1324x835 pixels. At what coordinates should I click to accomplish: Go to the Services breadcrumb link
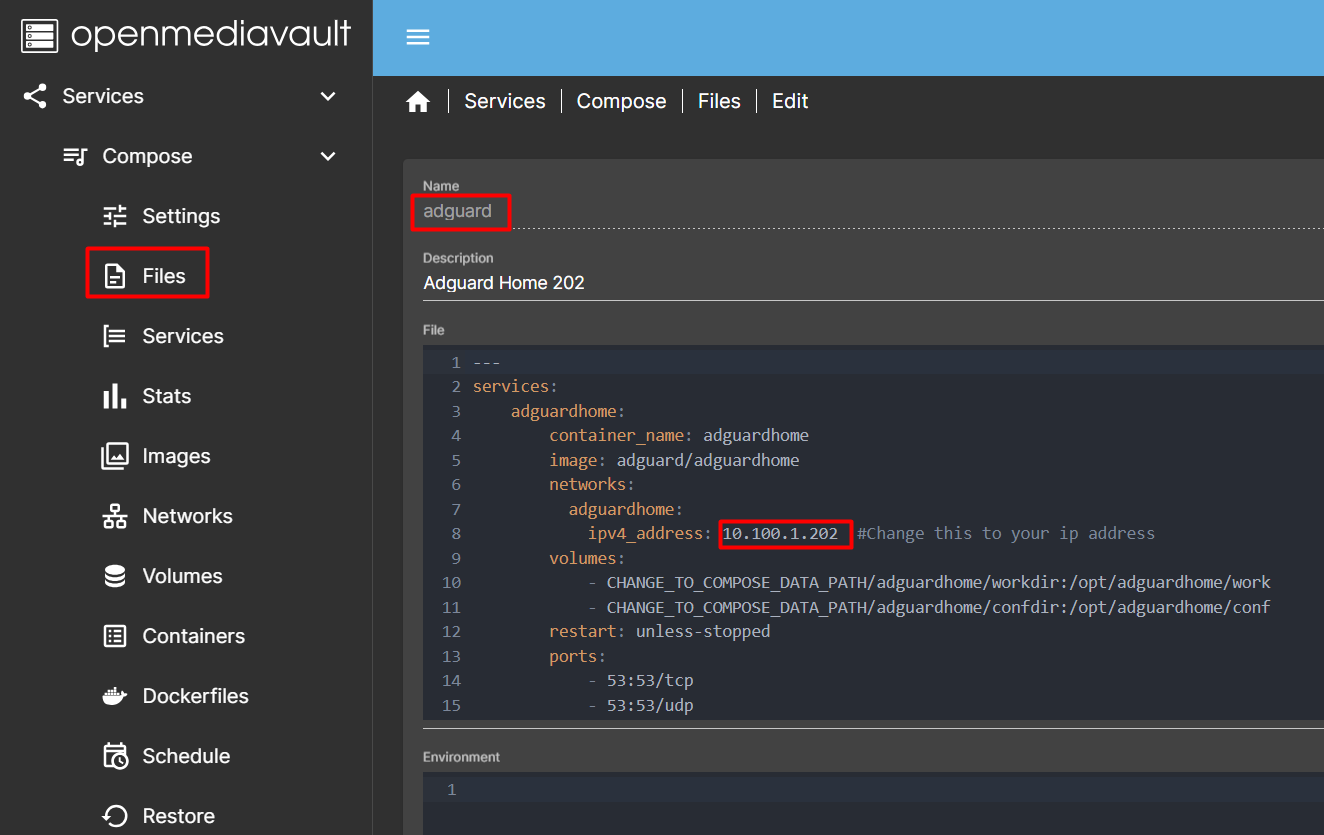(x=505, y=101)
